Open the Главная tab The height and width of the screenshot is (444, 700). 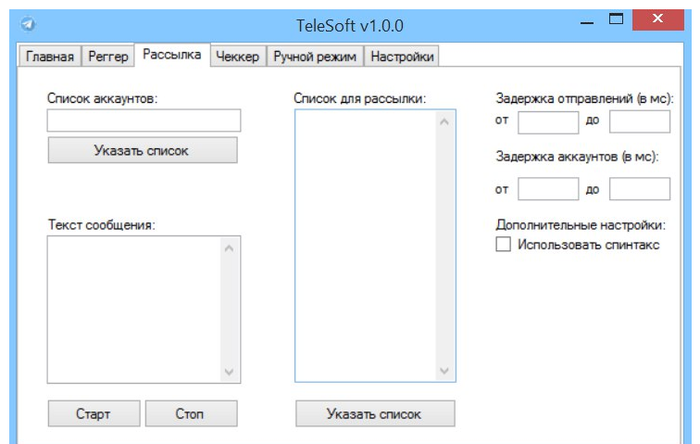50,57
